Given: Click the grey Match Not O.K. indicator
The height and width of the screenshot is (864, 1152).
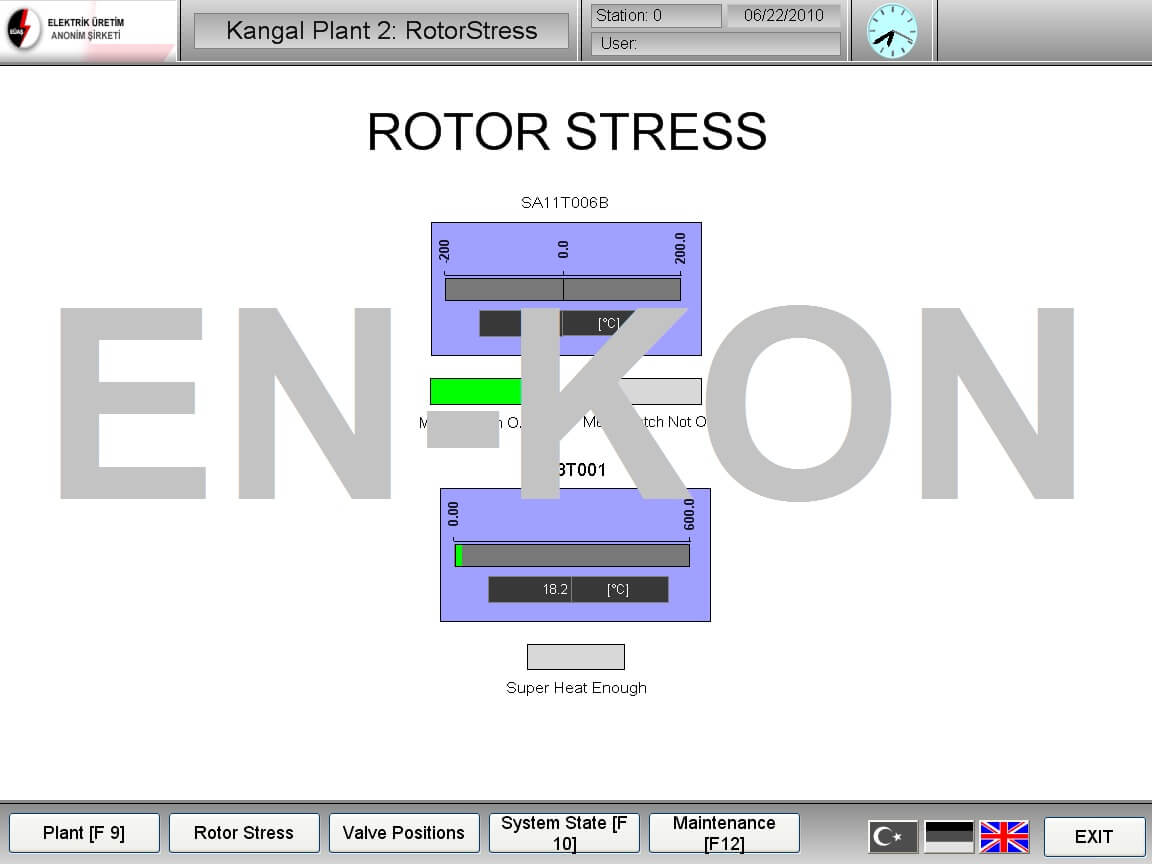Looking at the screenshot, I should [x=660, y=392].
